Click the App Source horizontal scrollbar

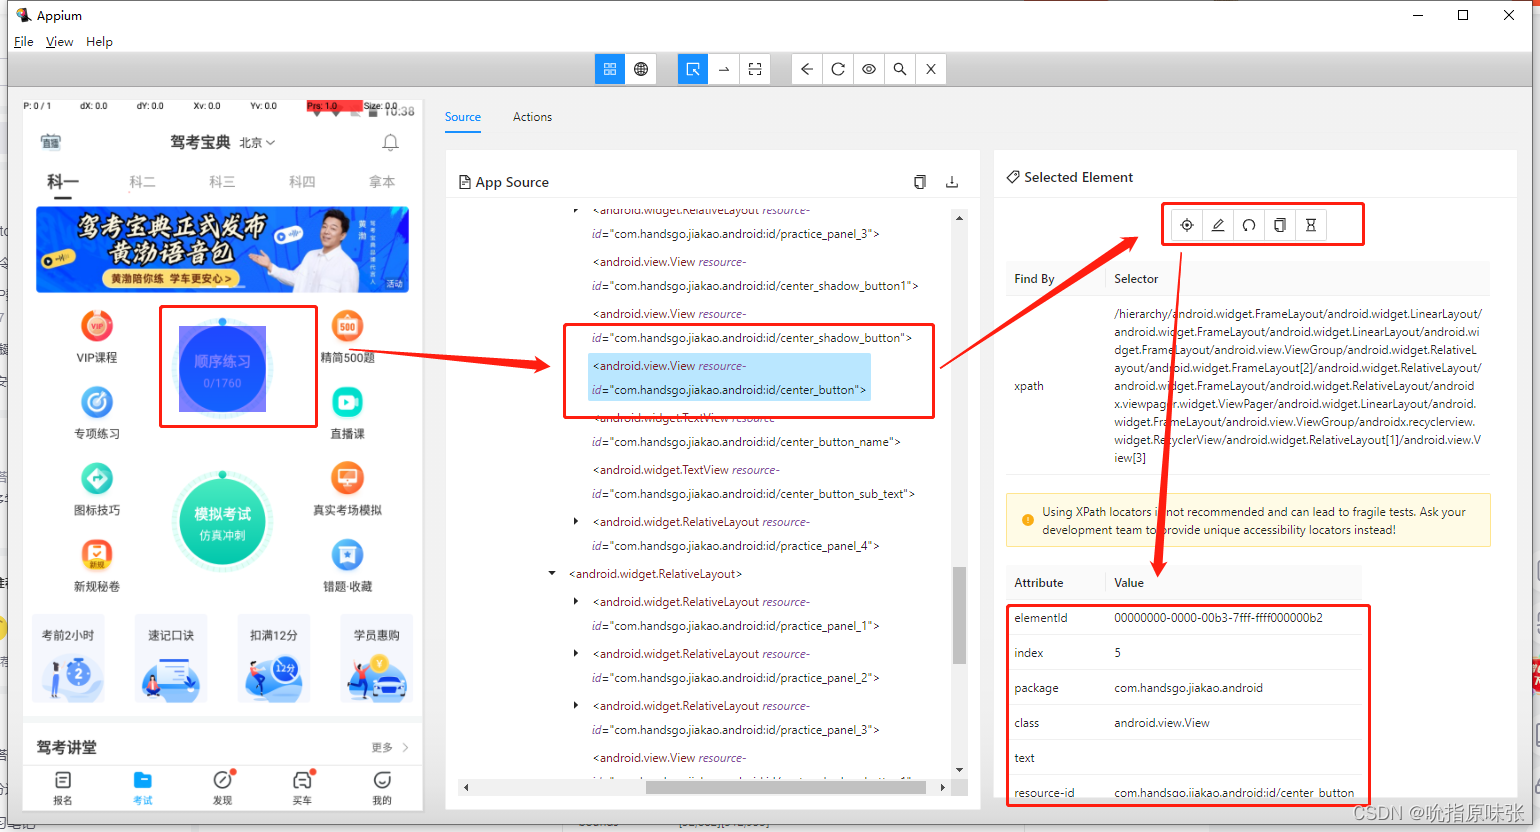tap(786, 787)
